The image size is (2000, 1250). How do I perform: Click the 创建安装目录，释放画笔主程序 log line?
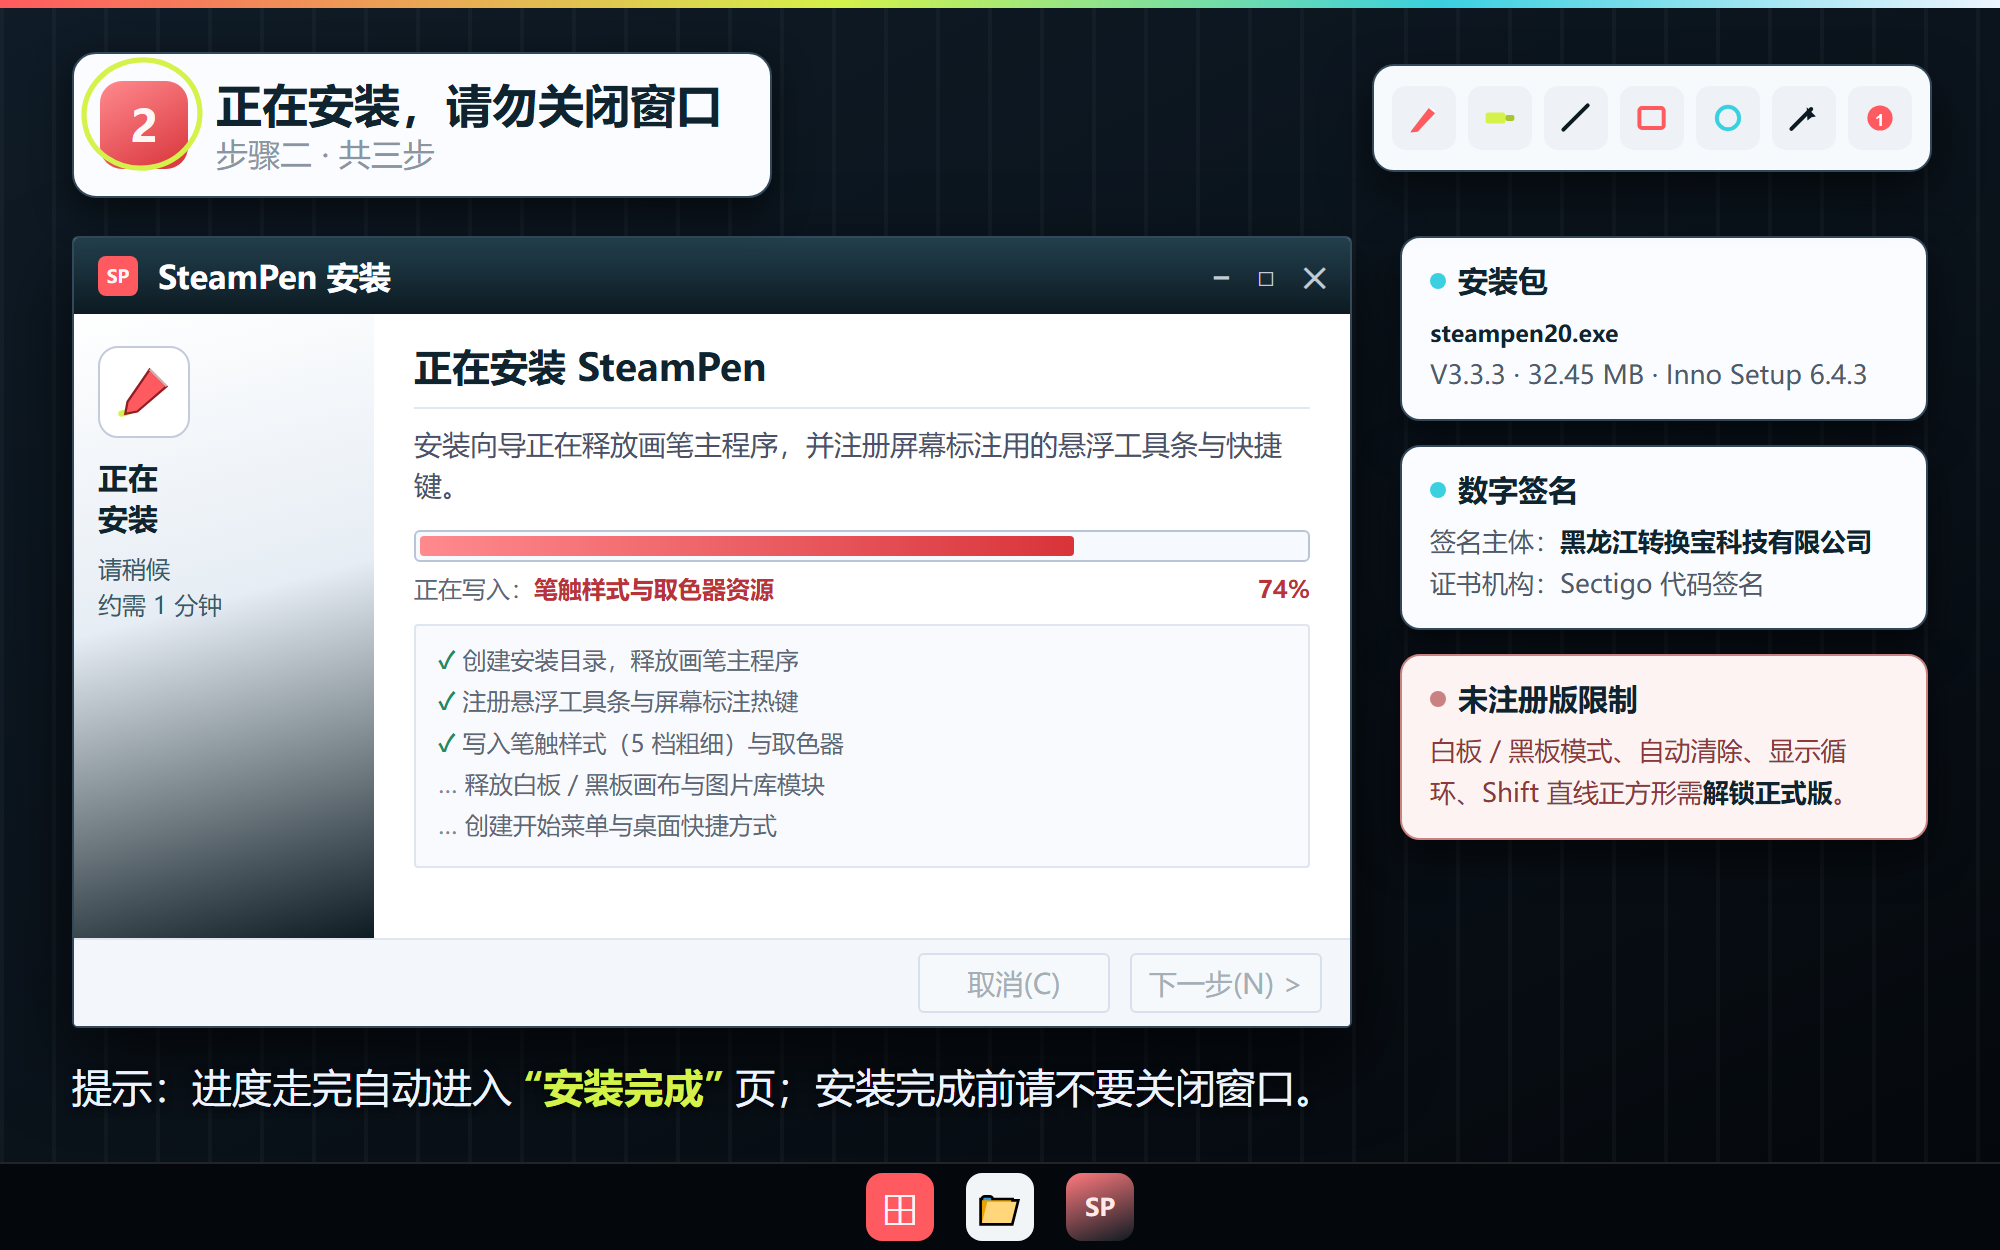(618, 661)
